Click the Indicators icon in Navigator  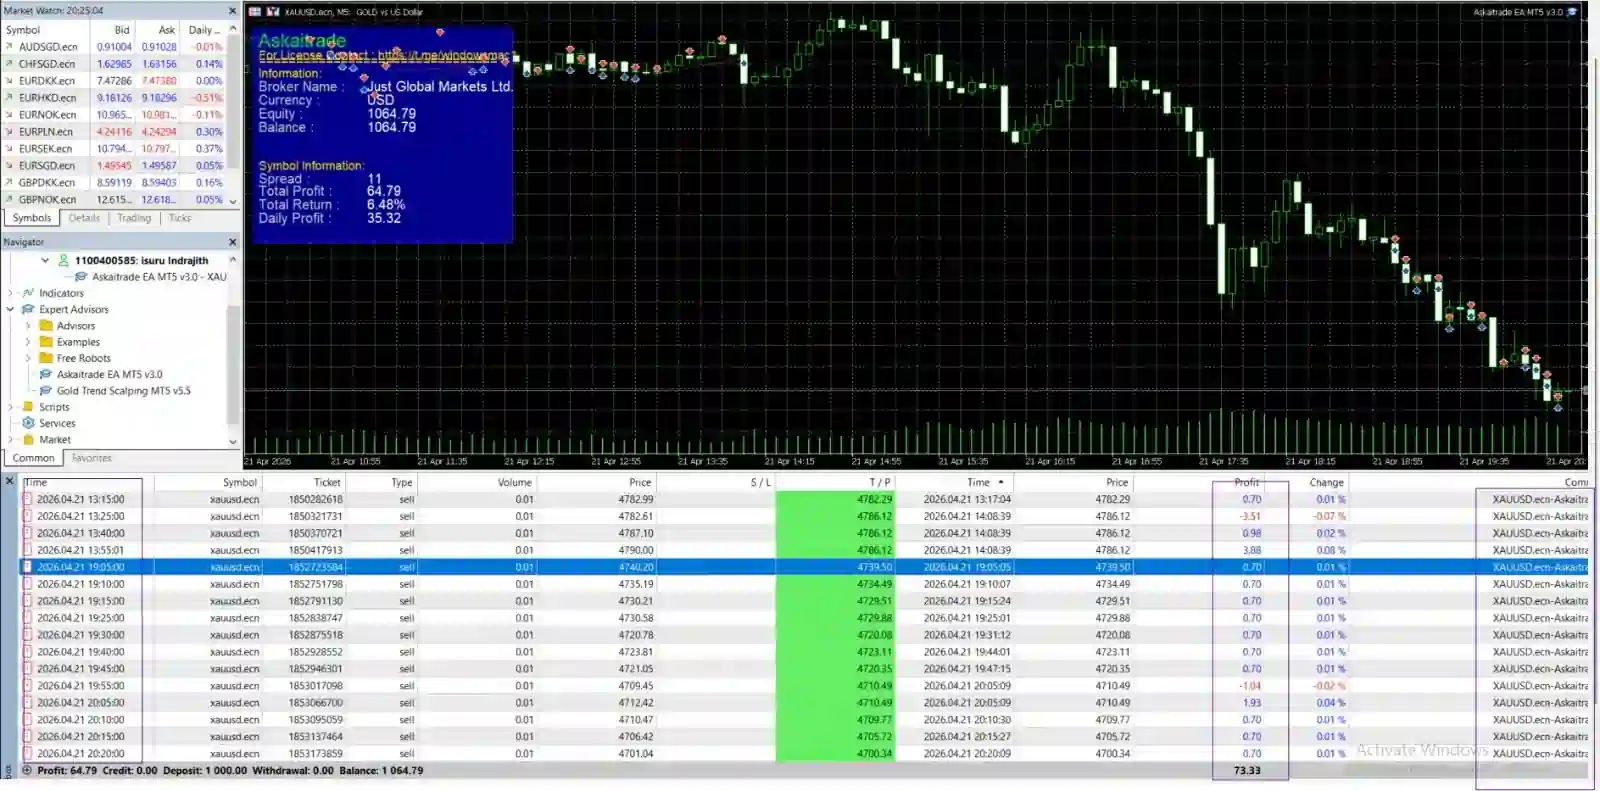tap(28, 293)
